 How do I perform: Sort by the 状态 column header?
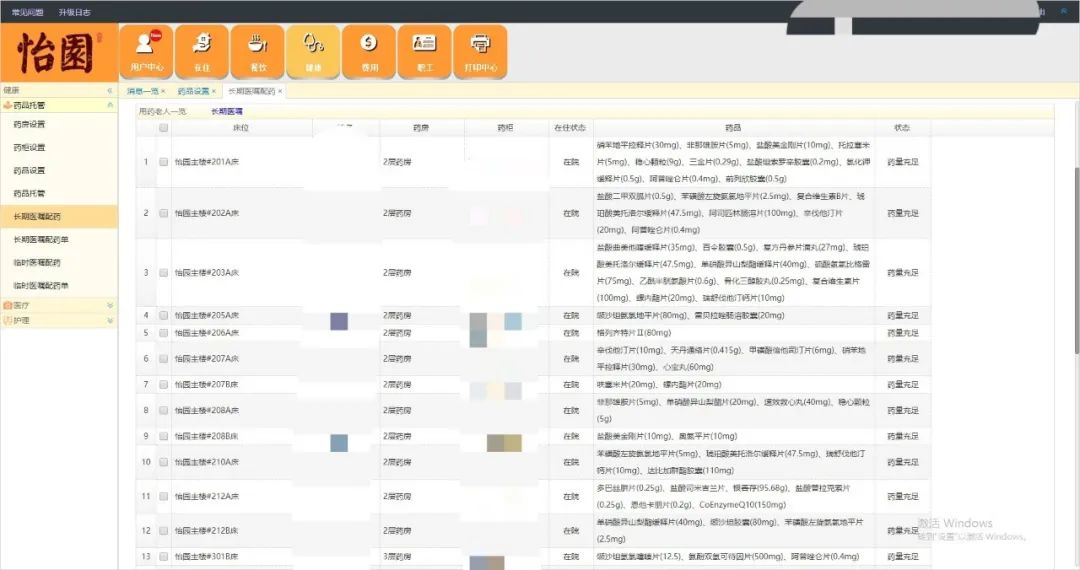coord(902,127)
